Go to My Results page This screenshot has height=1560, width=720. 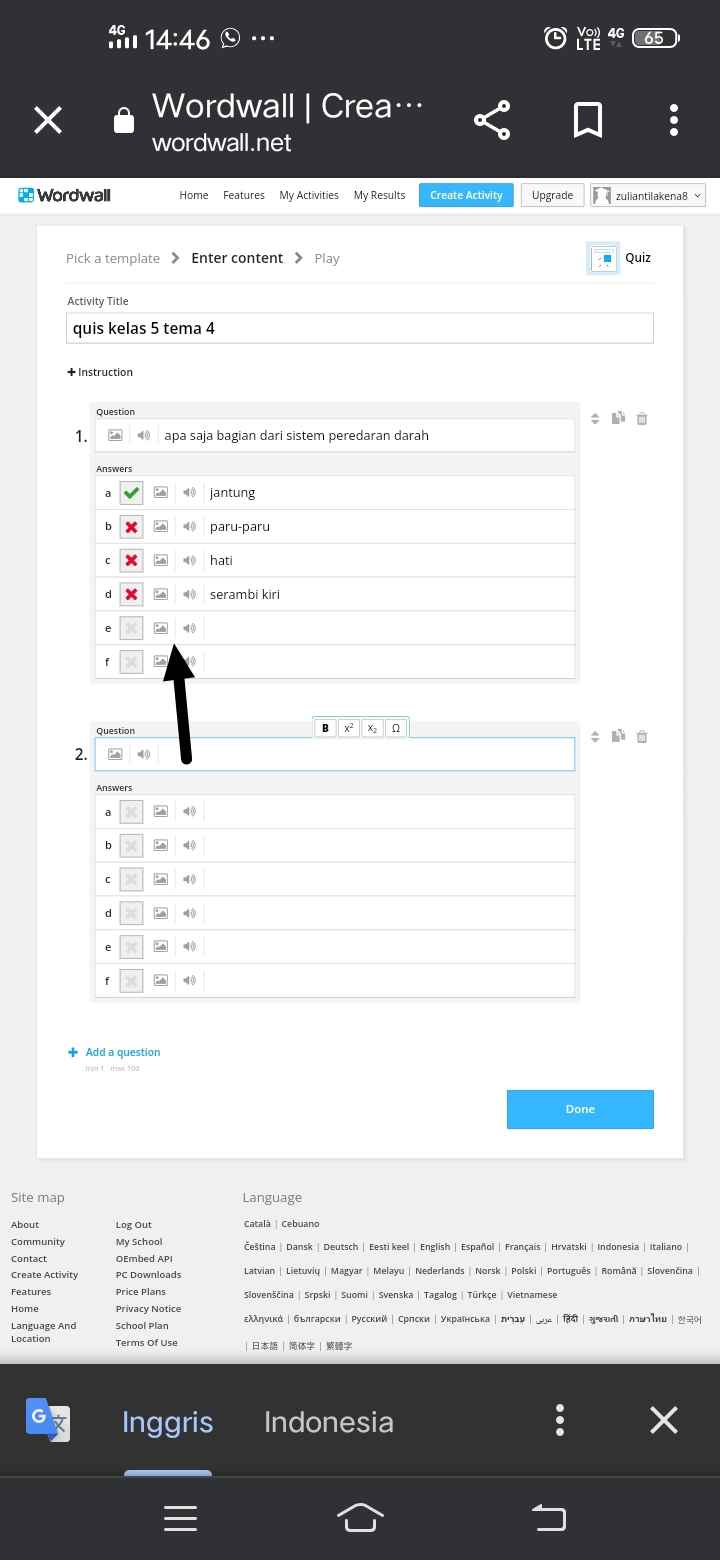pos(379,195)
